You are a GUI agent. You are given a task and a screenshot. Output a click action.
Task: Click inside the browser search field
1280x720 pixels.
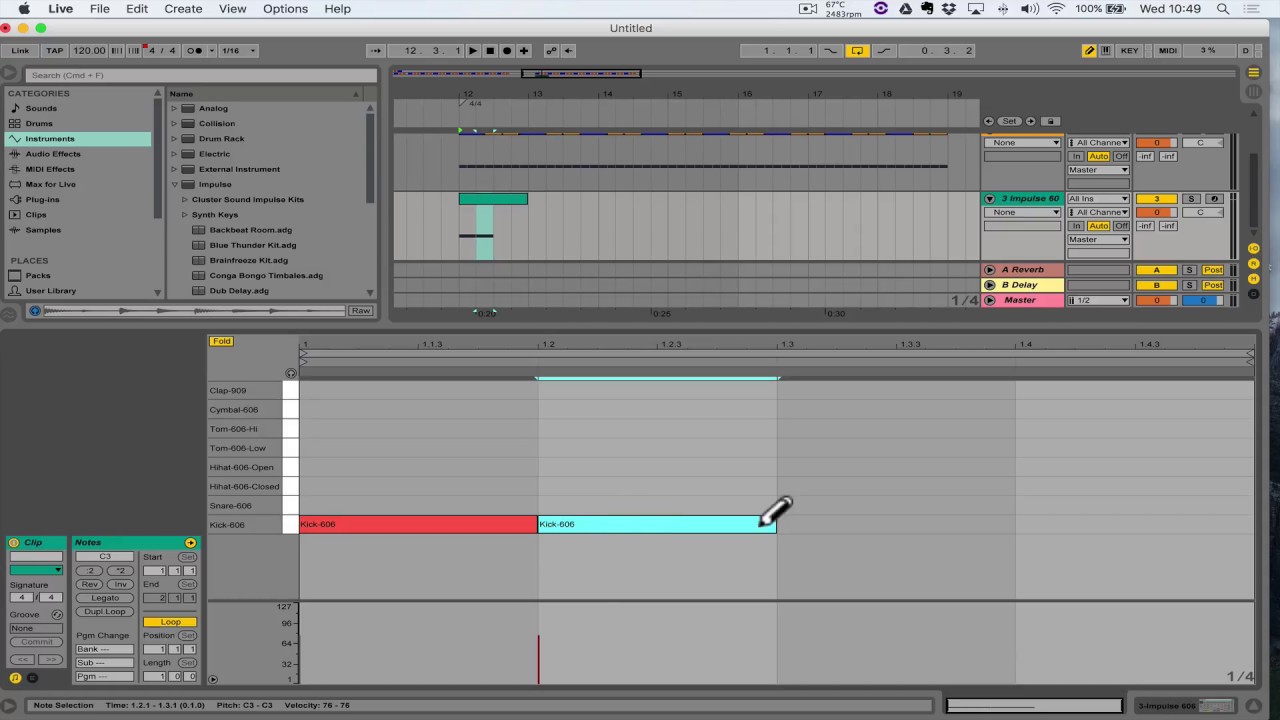pyautogui.click(x=200, y=75)
